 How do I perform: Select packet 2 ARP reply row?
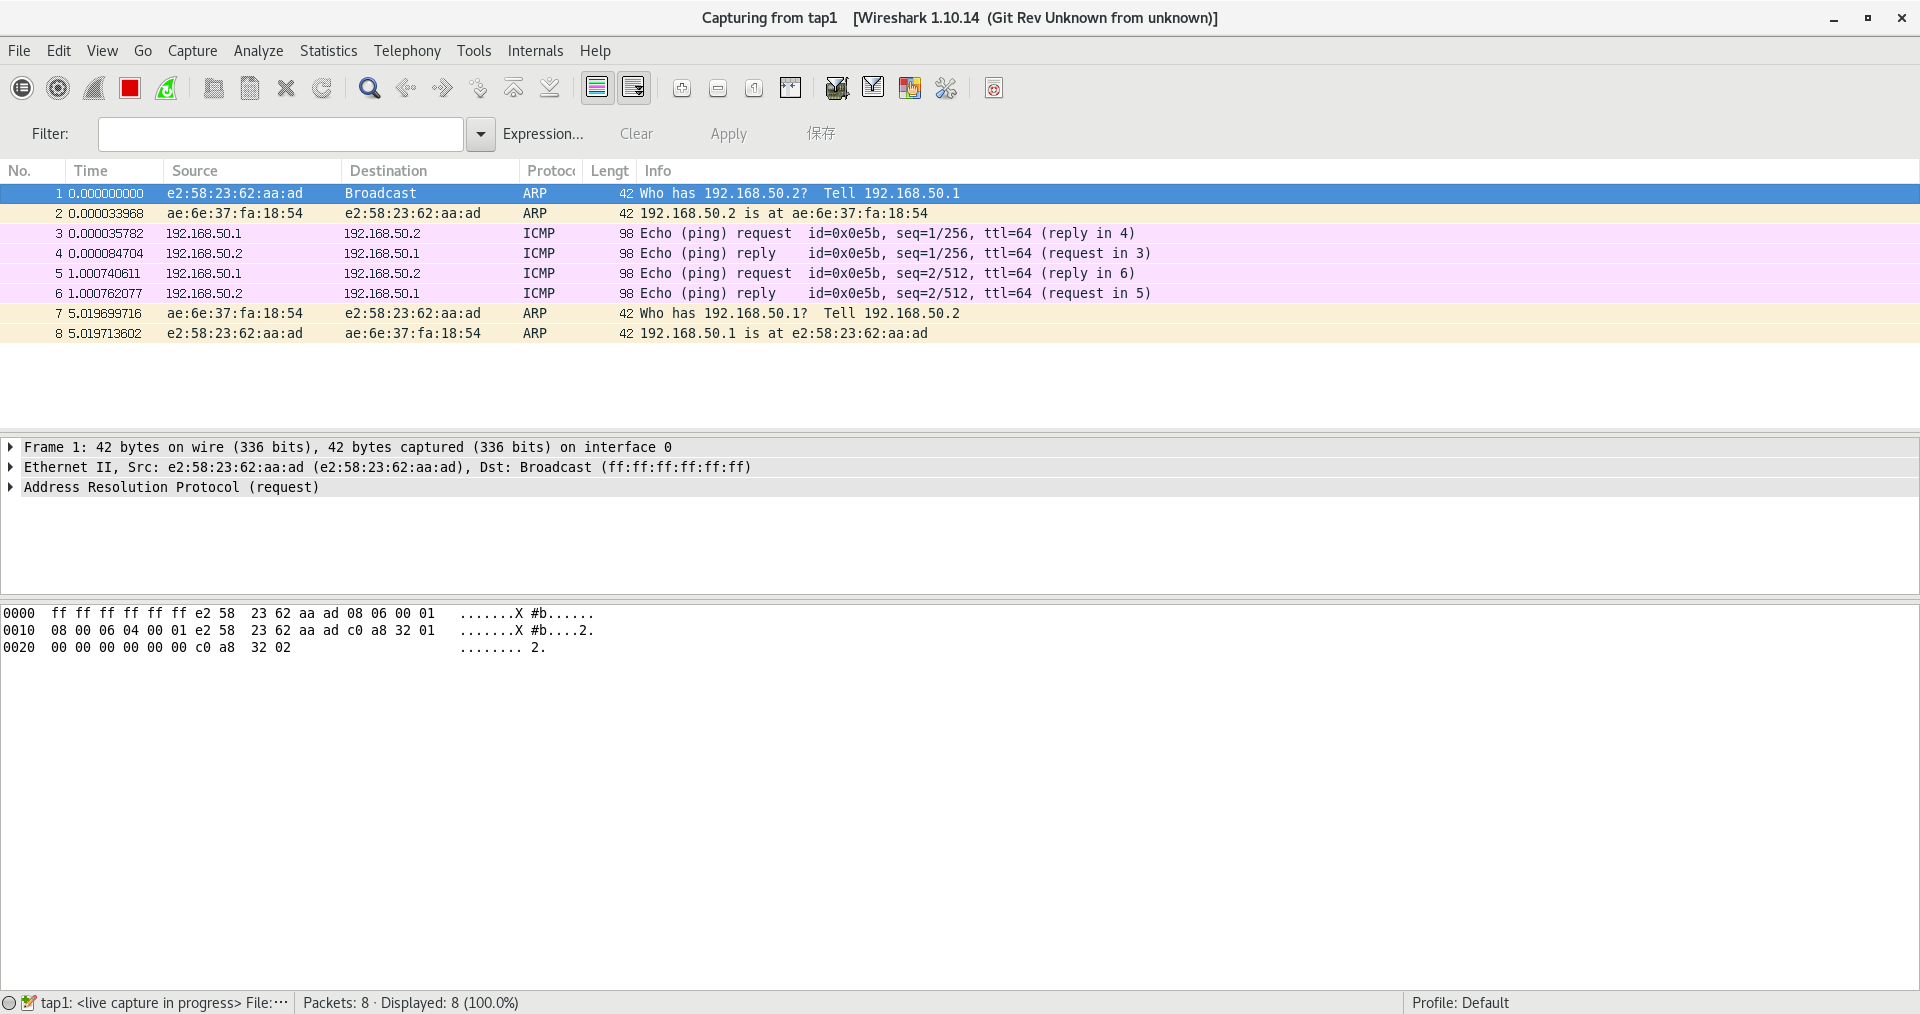point(959,213)
